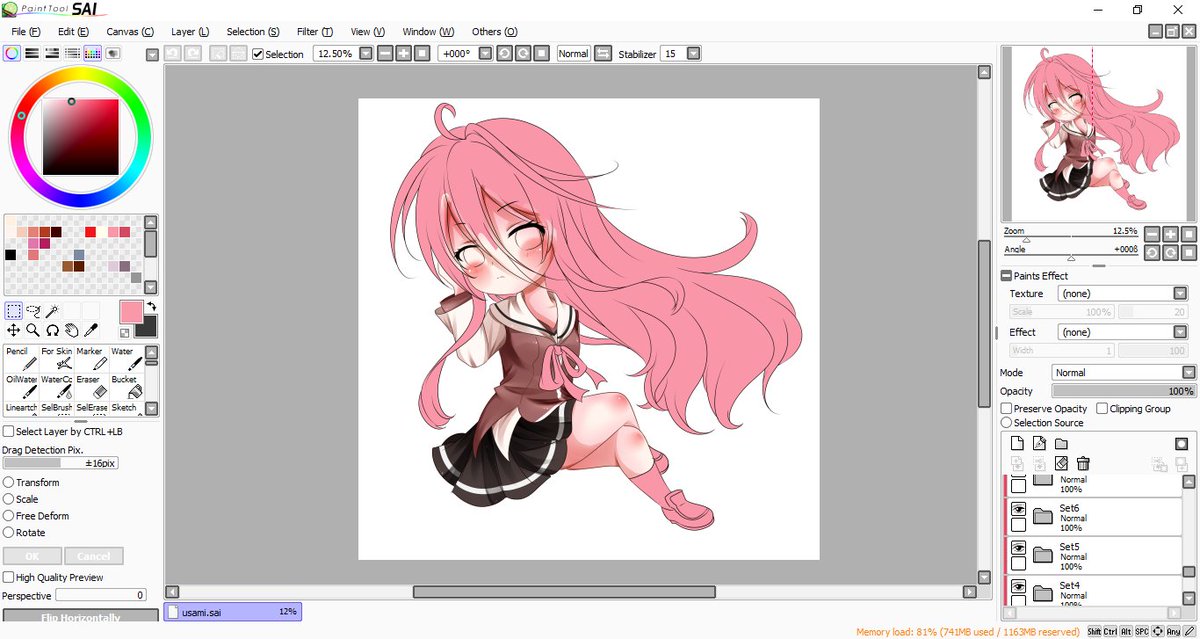1200x639 pixels.
Task: Choose the Scale radio option
Action: click(x=9, y=499)
